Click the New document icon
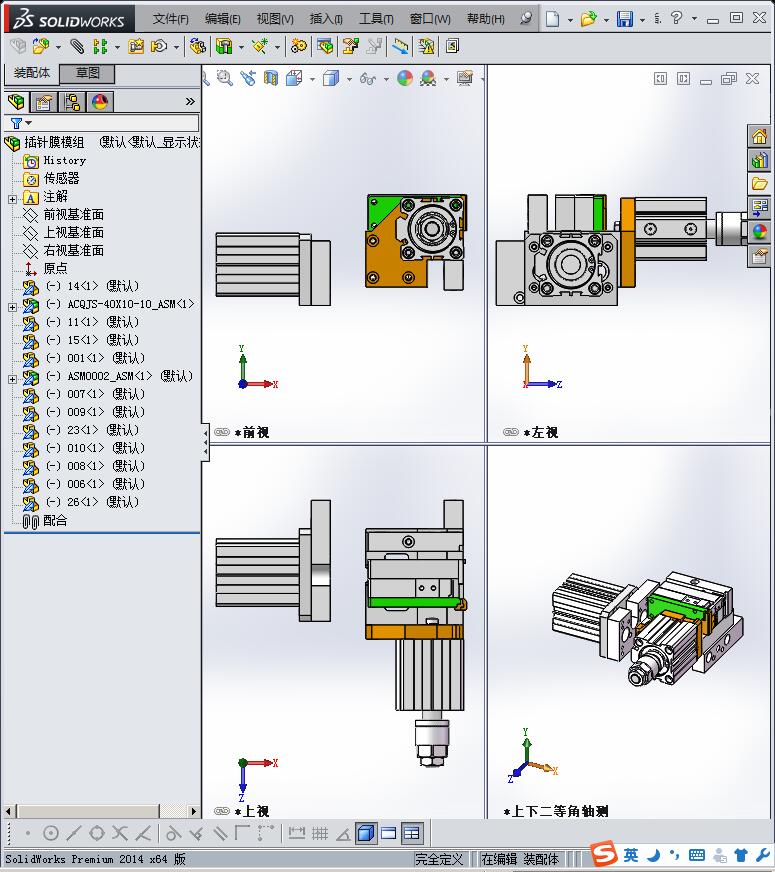 (x=553, y=19)
